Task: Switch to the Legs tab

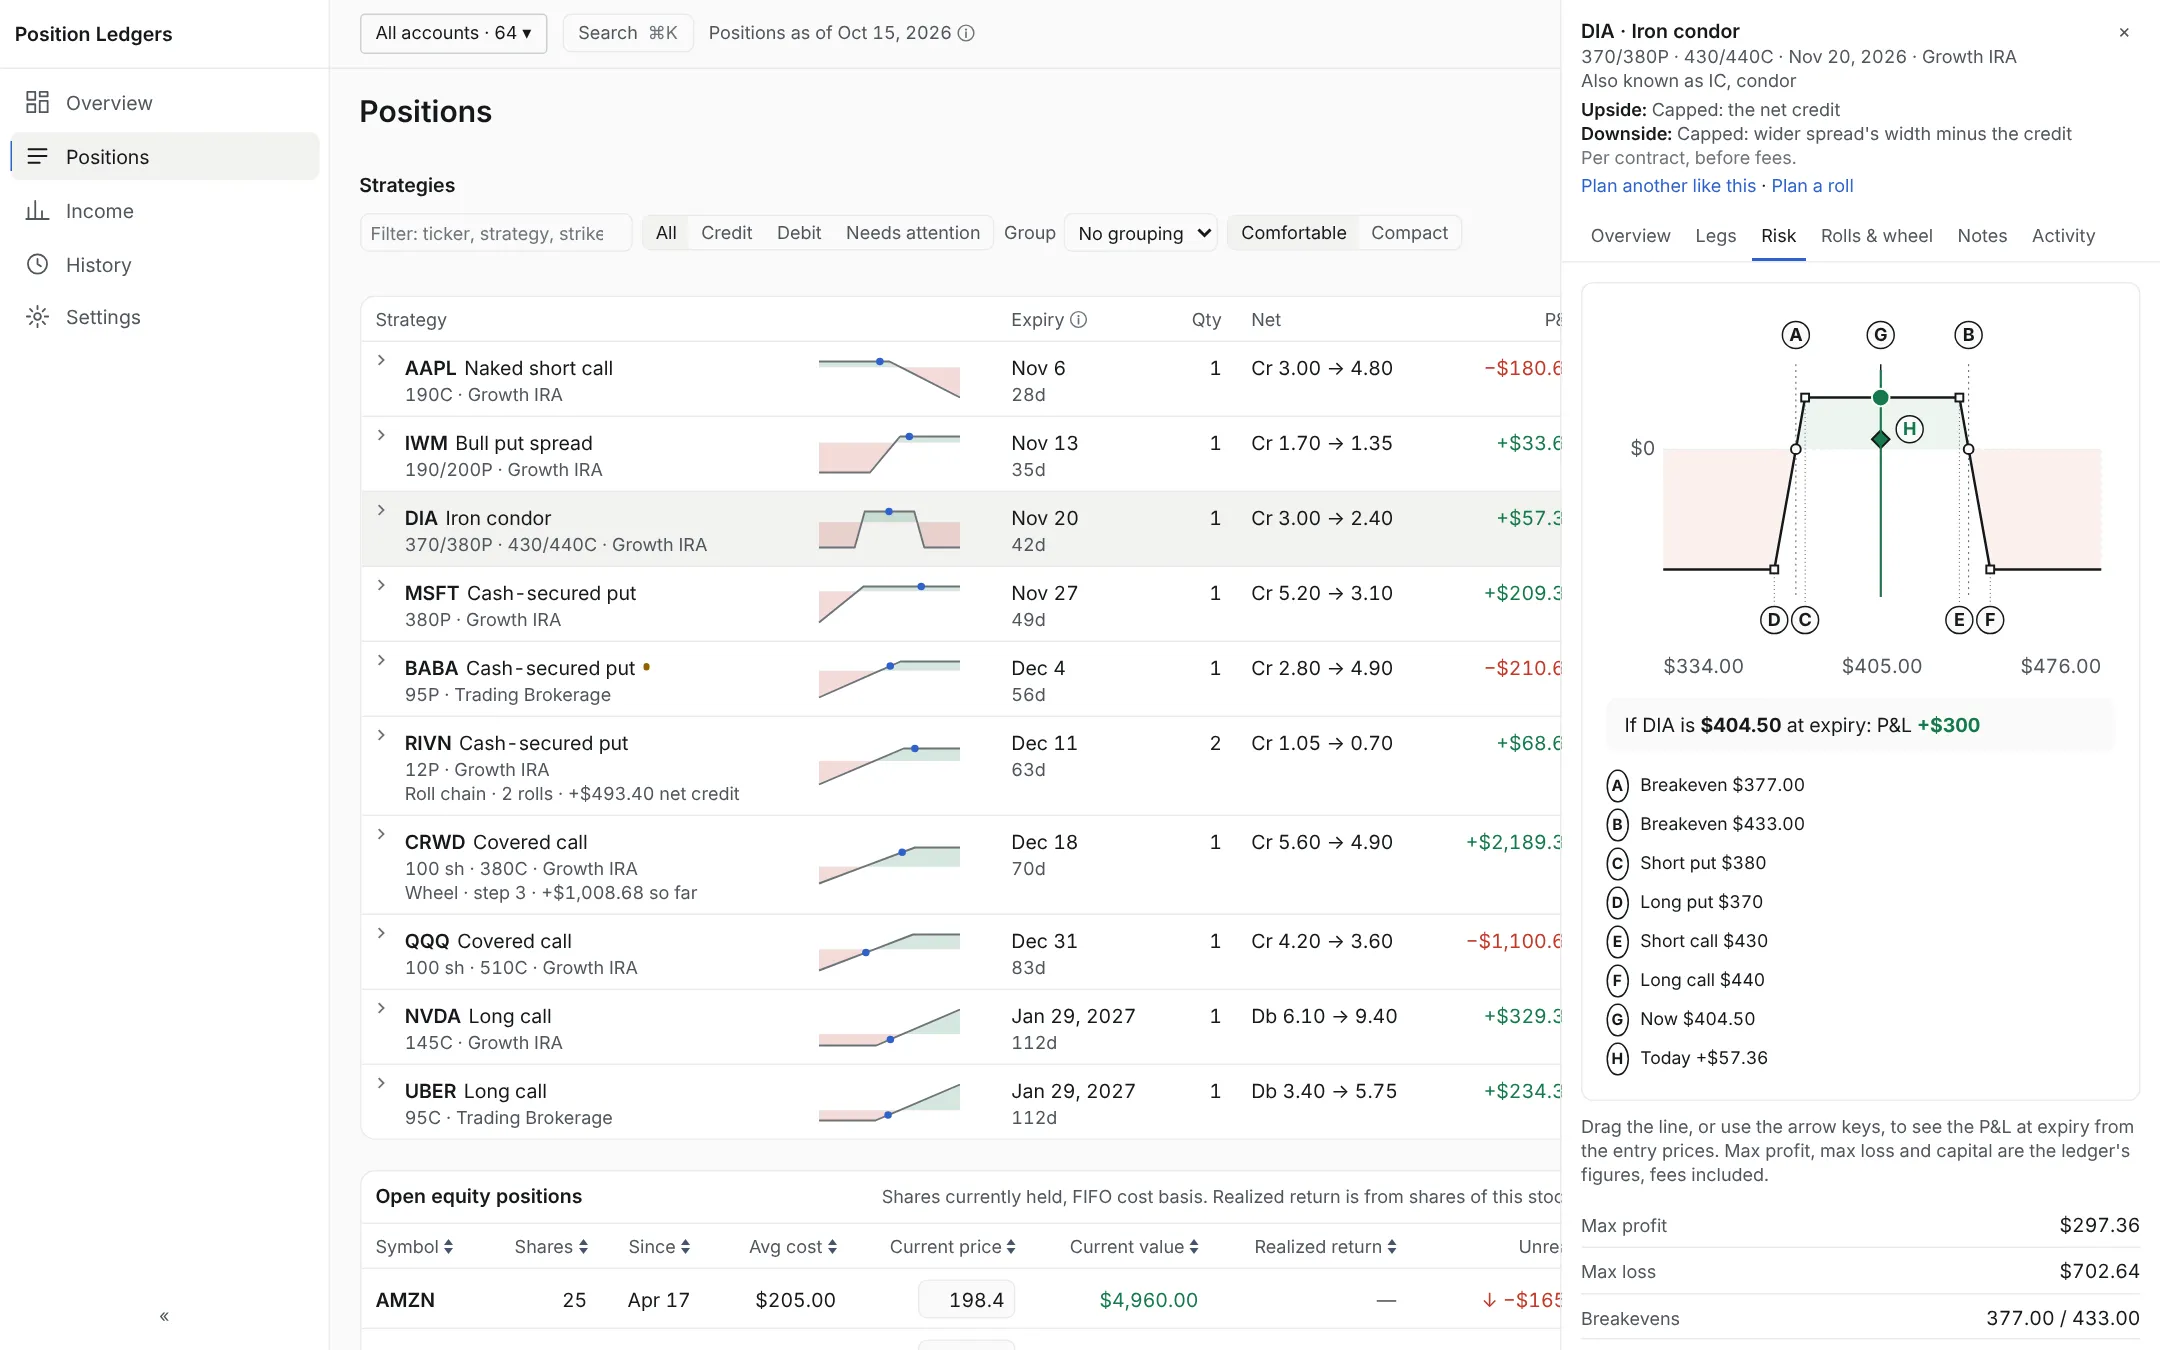Action: 1715,235
